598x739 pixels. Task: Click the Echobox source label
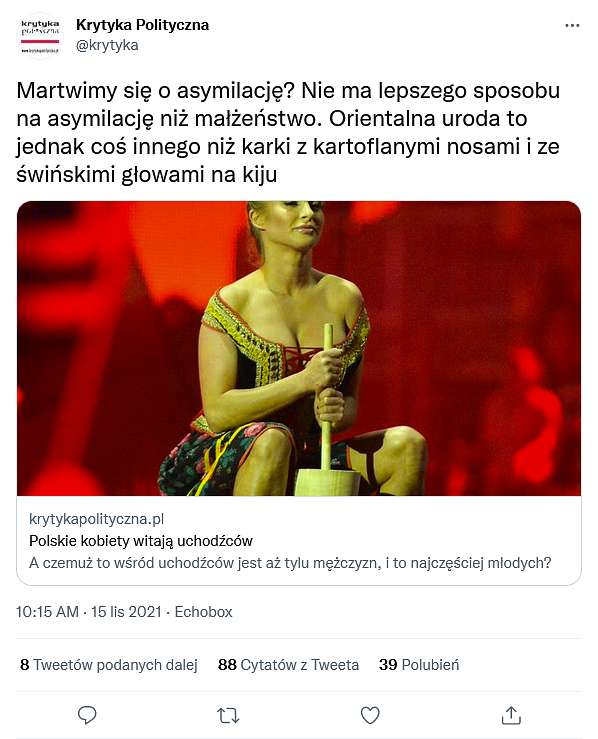coord(204,612)
